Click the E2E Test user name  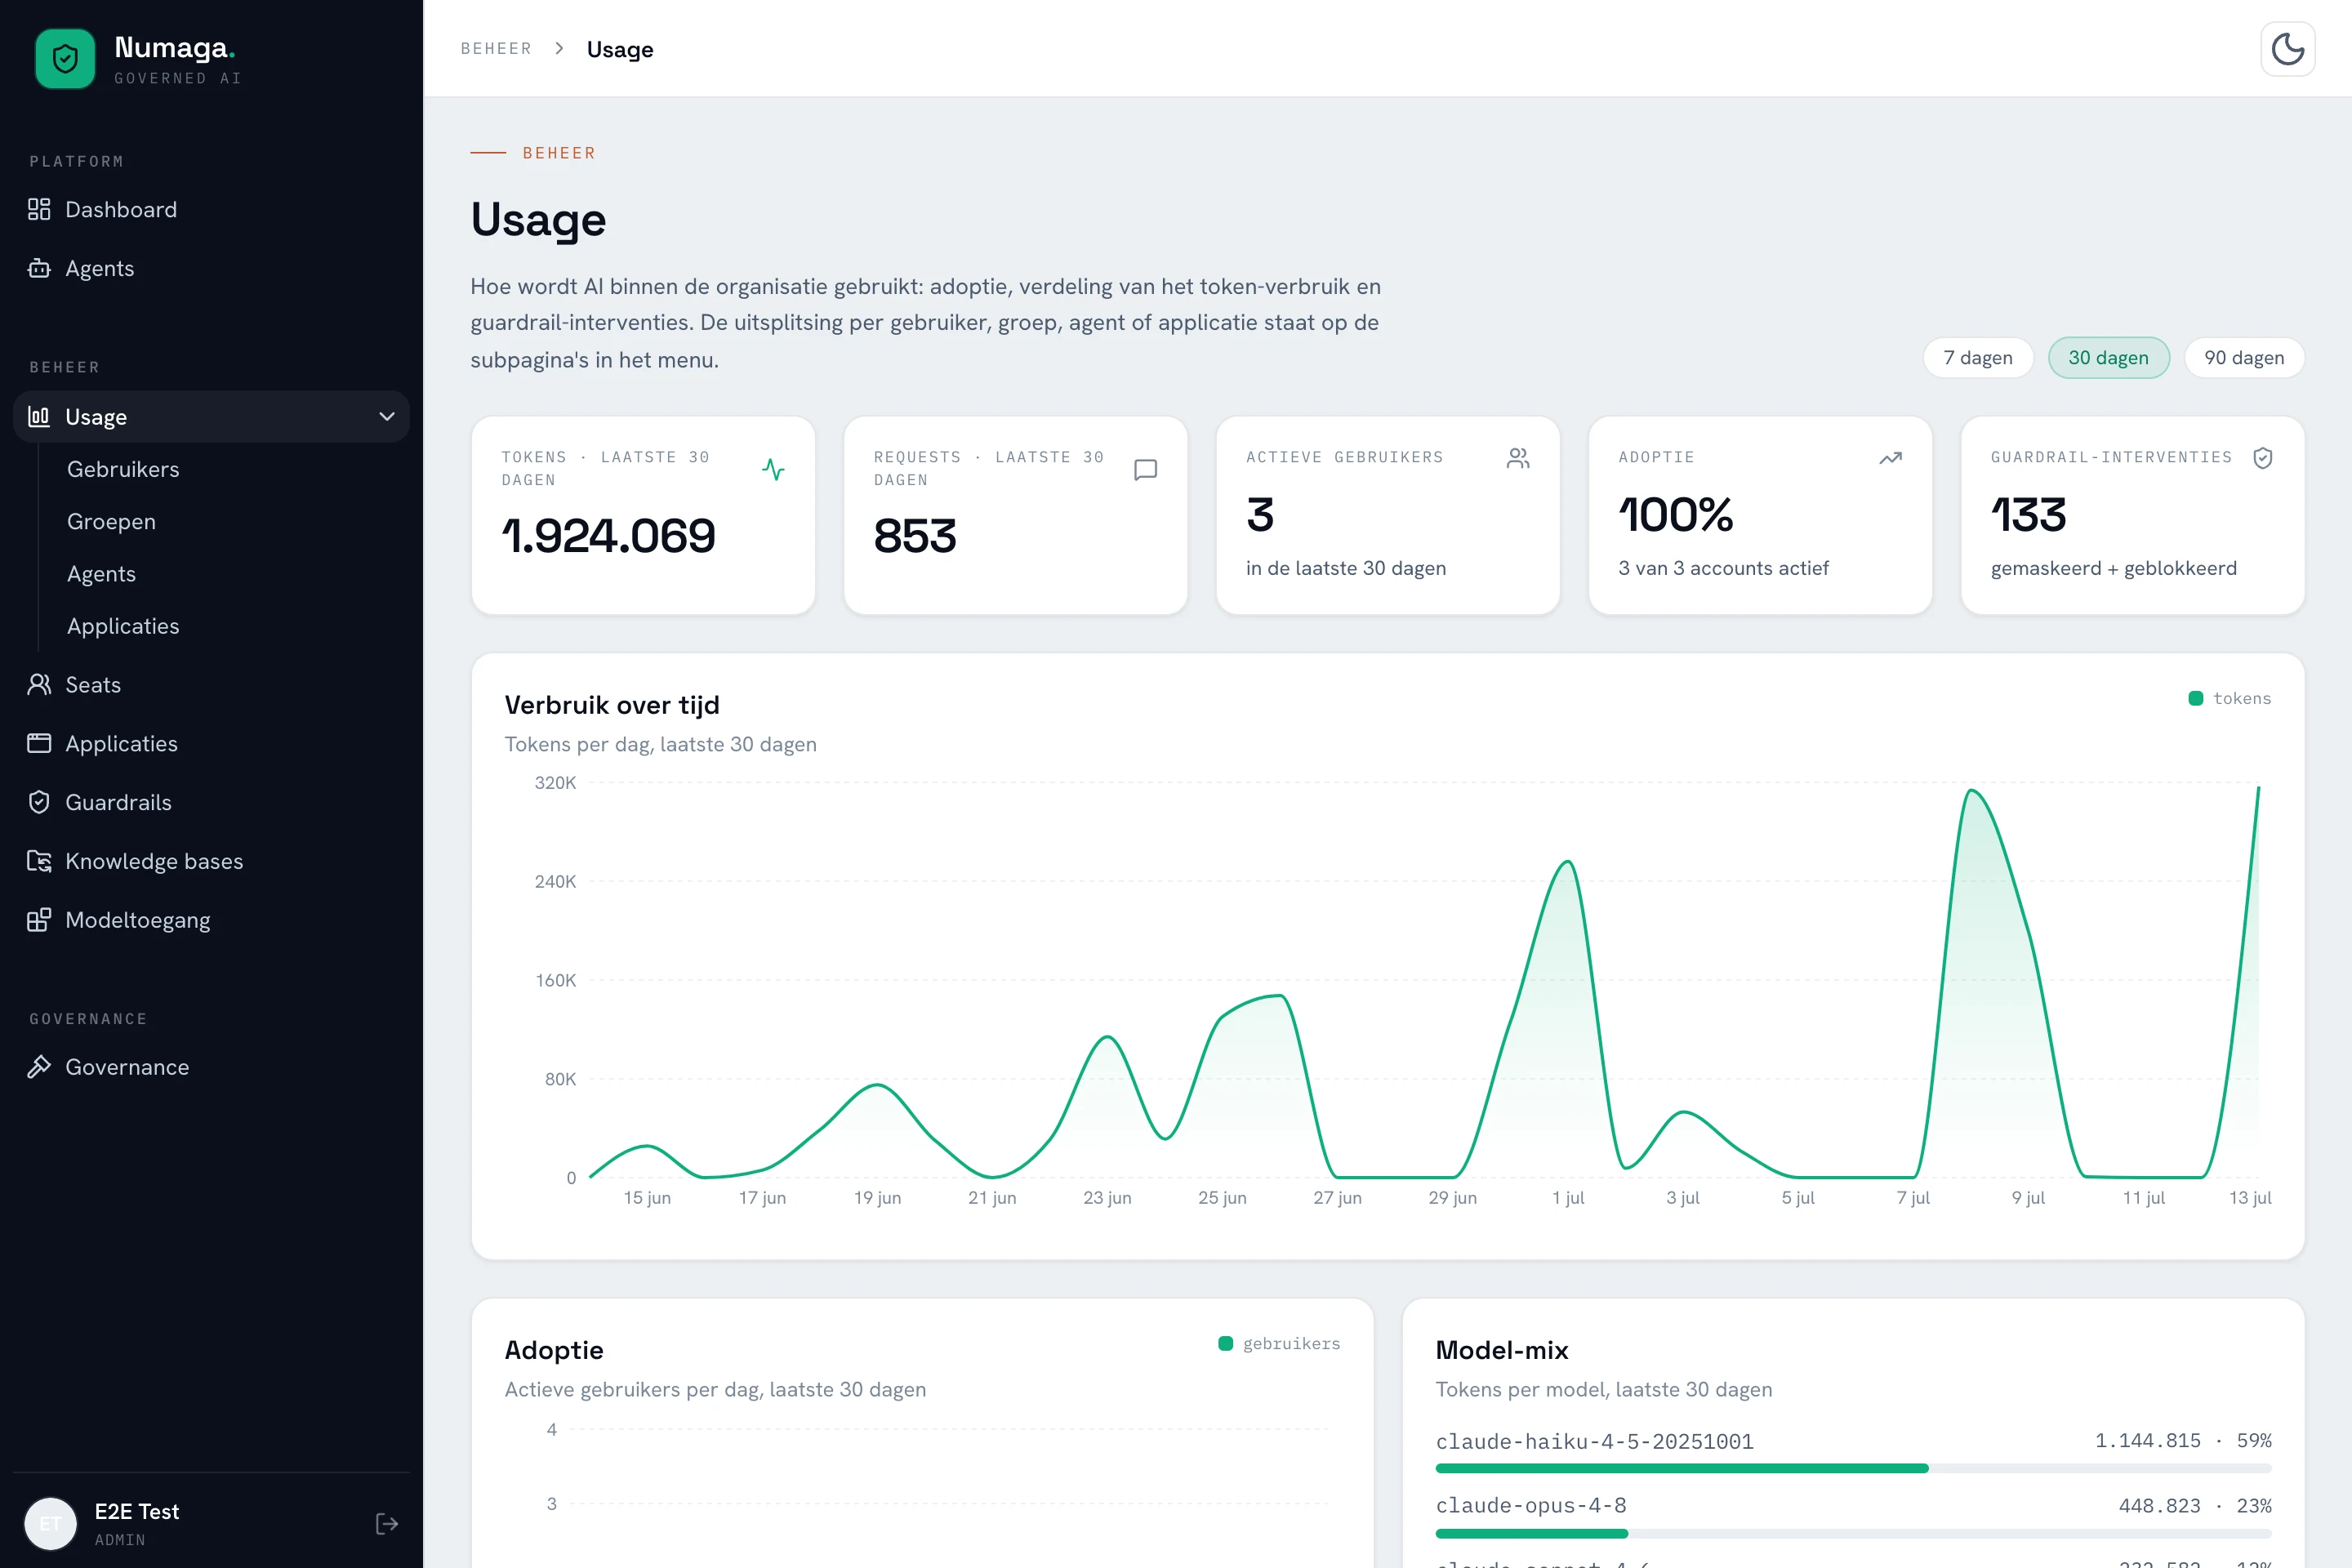tap(137, 1511)
